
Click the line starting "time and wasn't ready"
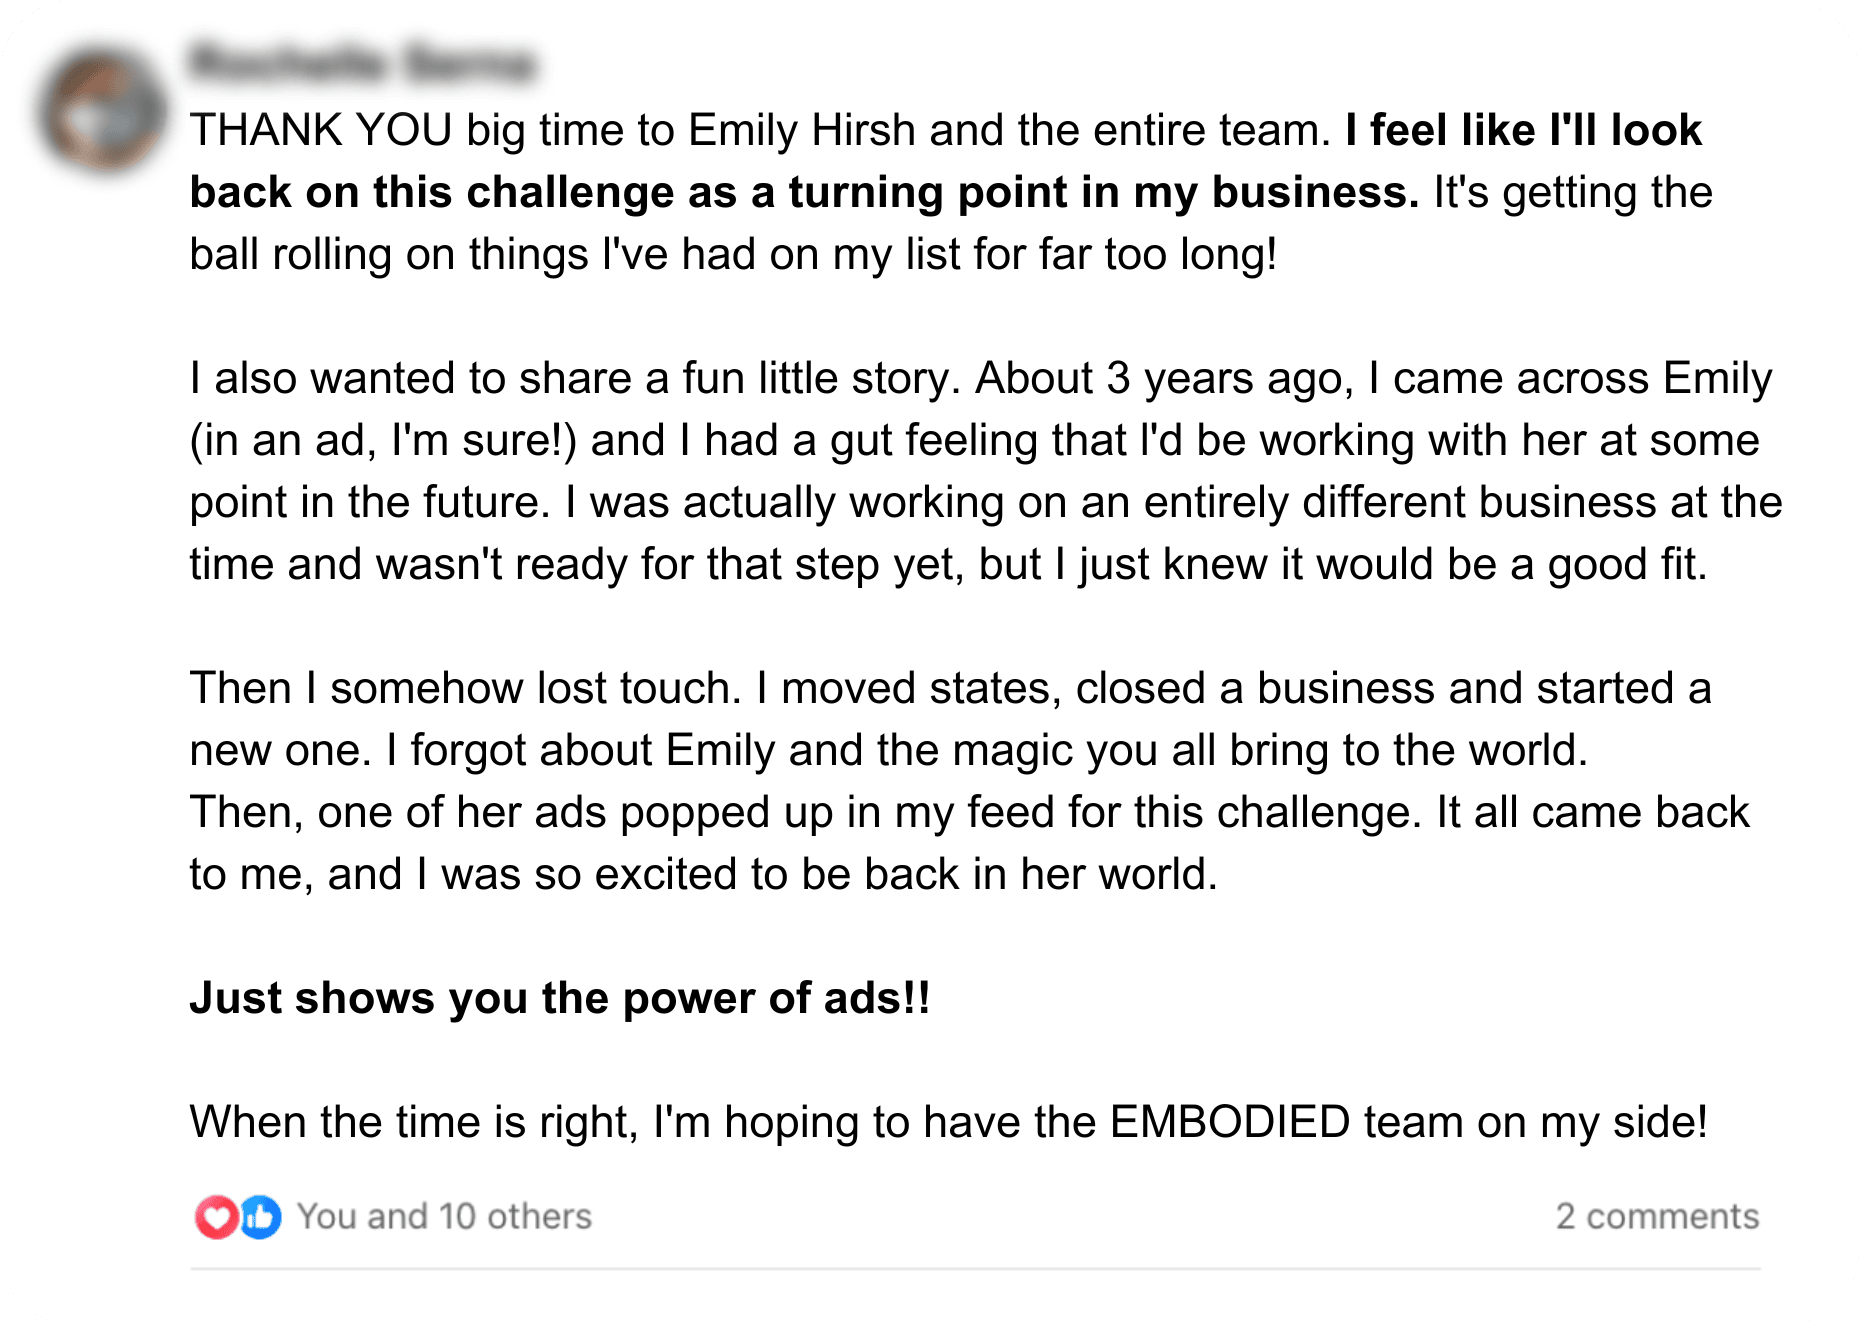[x=948, y=565]
